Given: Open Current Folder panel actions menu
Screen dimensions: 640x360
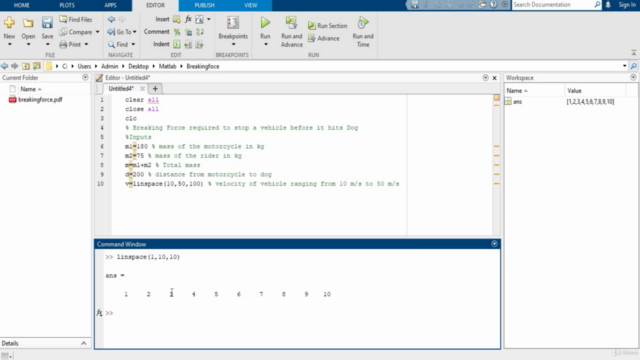Looking at the screenshot, I should click(85, 78).
